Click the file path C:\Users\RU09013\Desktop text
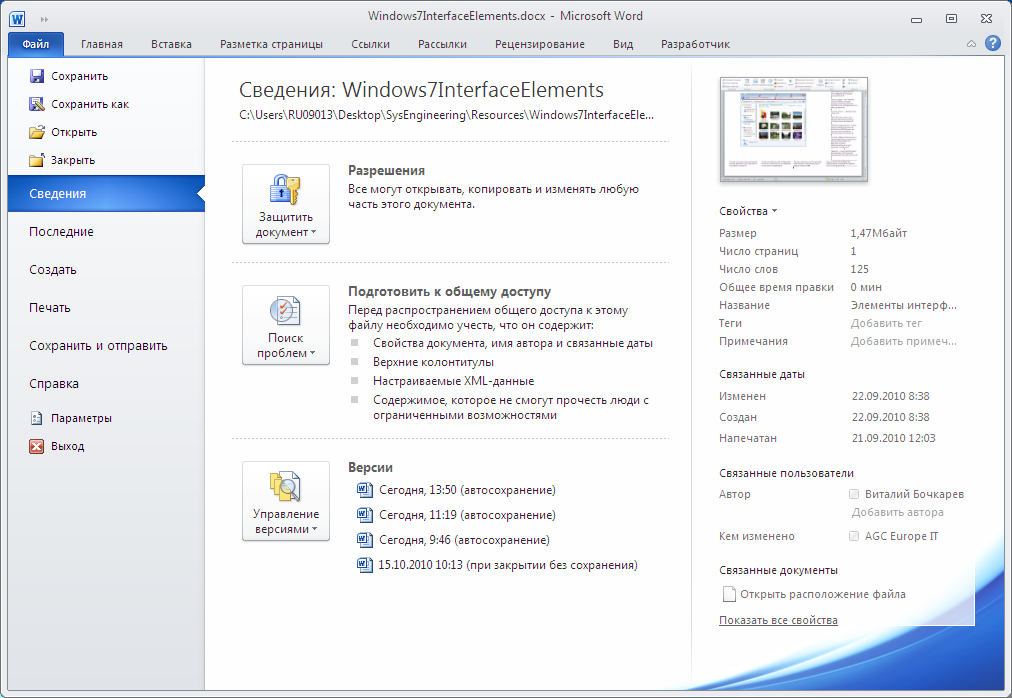 446,115
